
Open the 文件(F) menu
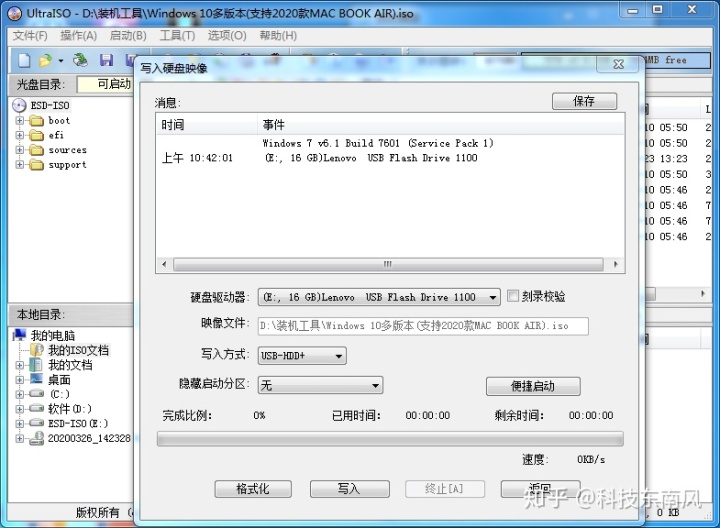[x=30, y=35]
